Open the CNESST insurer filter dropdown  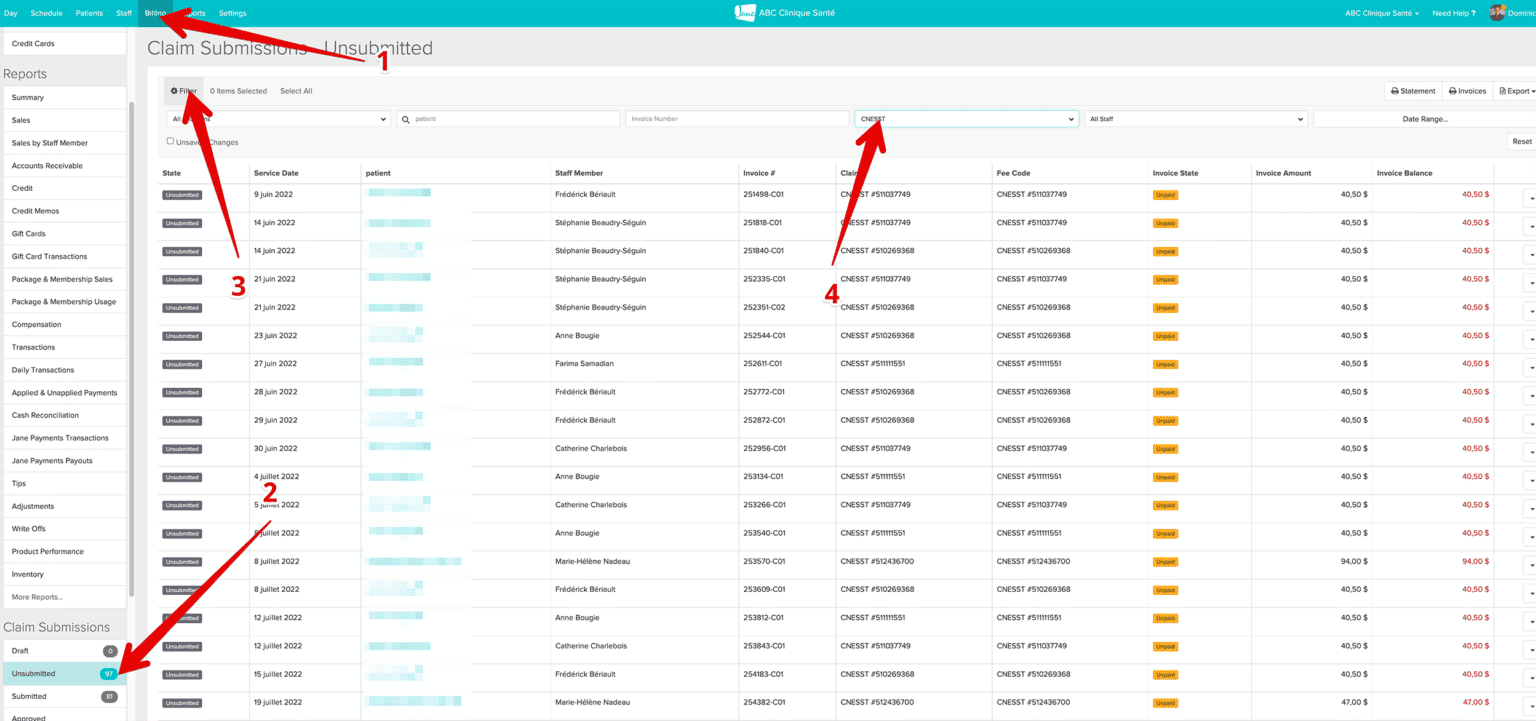[966, 119]
